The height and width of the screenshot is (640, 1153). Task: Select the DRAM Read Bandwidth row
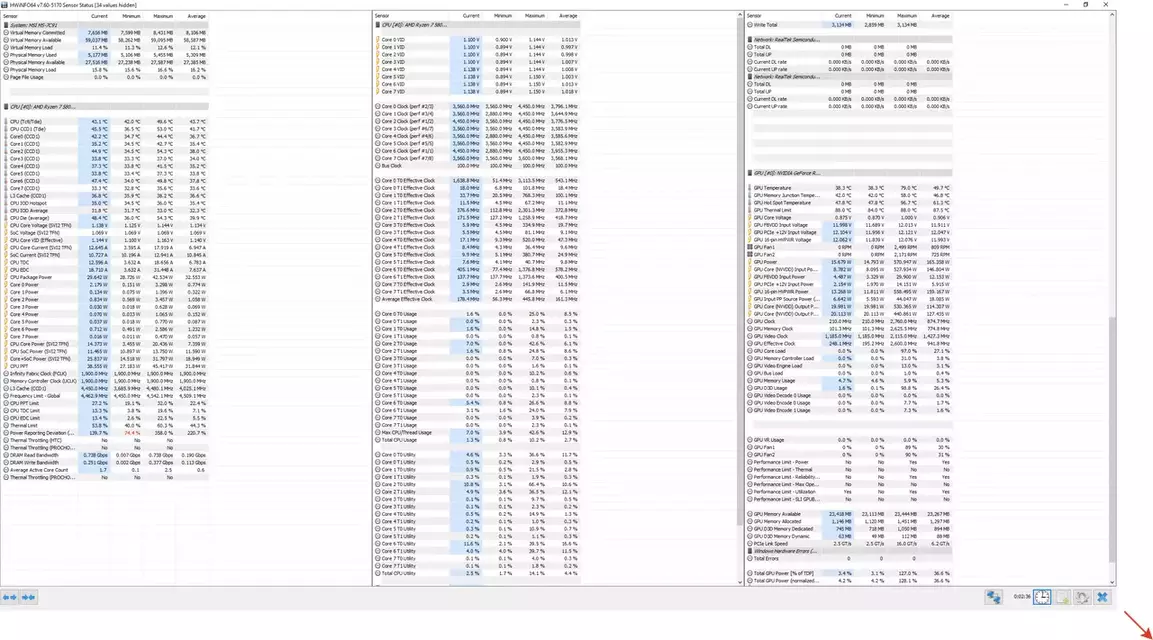coord(105,455)
